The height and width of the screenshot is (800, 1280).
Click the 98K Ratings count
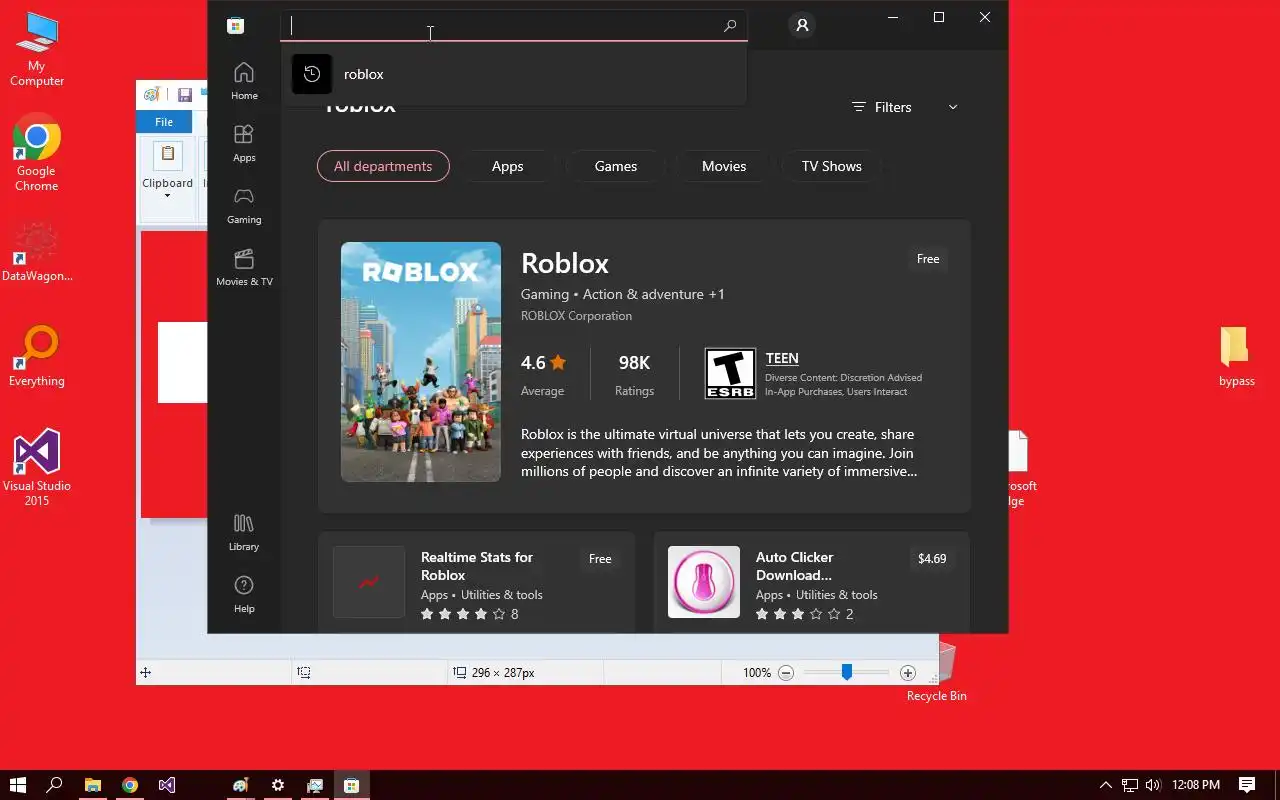pos(634,374)
